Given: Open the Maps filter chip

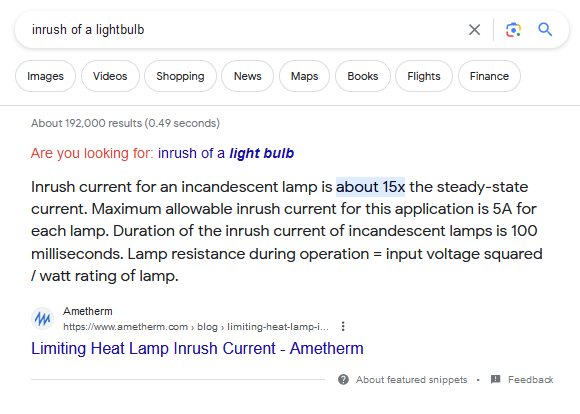Looking at the screenshot, I should tap(304, 76).
